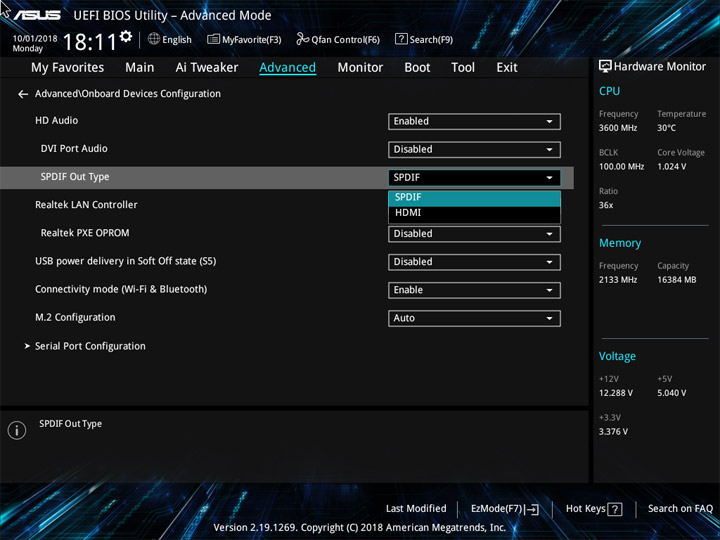The height and width of the screenshot is (540, 720).
Task: Click Connectivity mode (Wi-Fi & Bluetooth) label
Action: (x=121, y=289)
